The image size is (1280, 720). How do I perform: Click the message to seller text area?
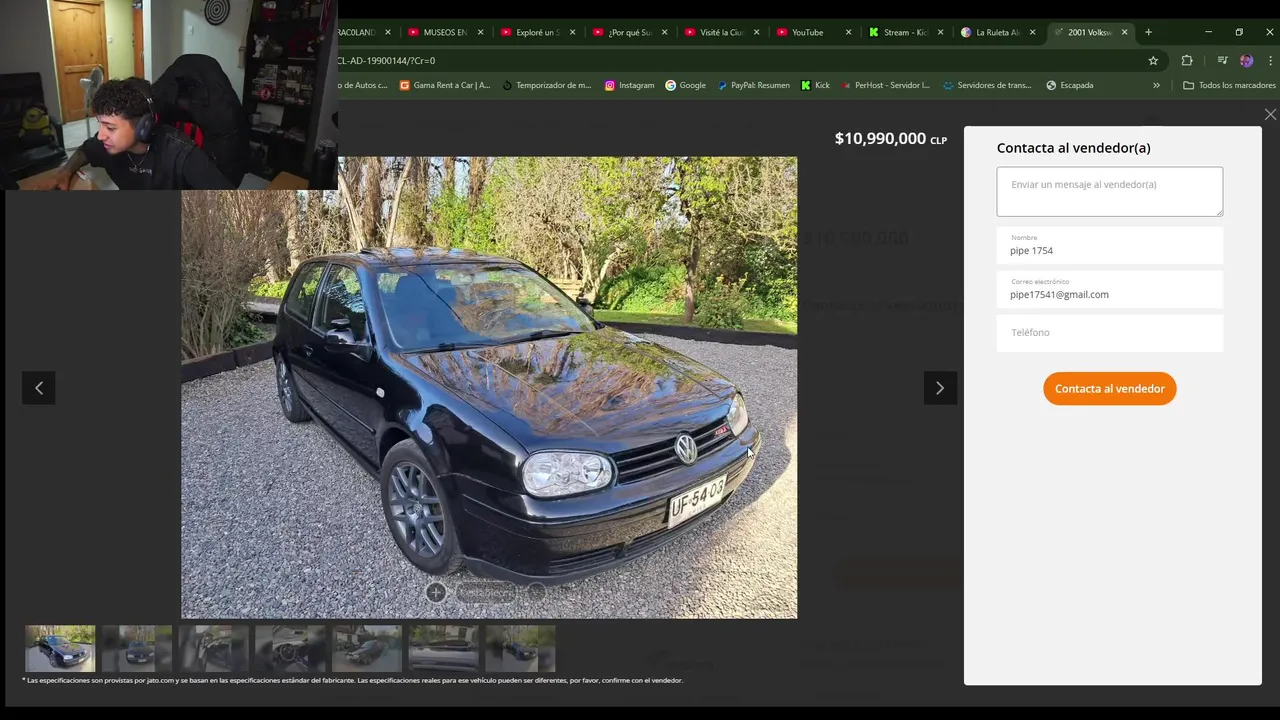pos(1109,191)
